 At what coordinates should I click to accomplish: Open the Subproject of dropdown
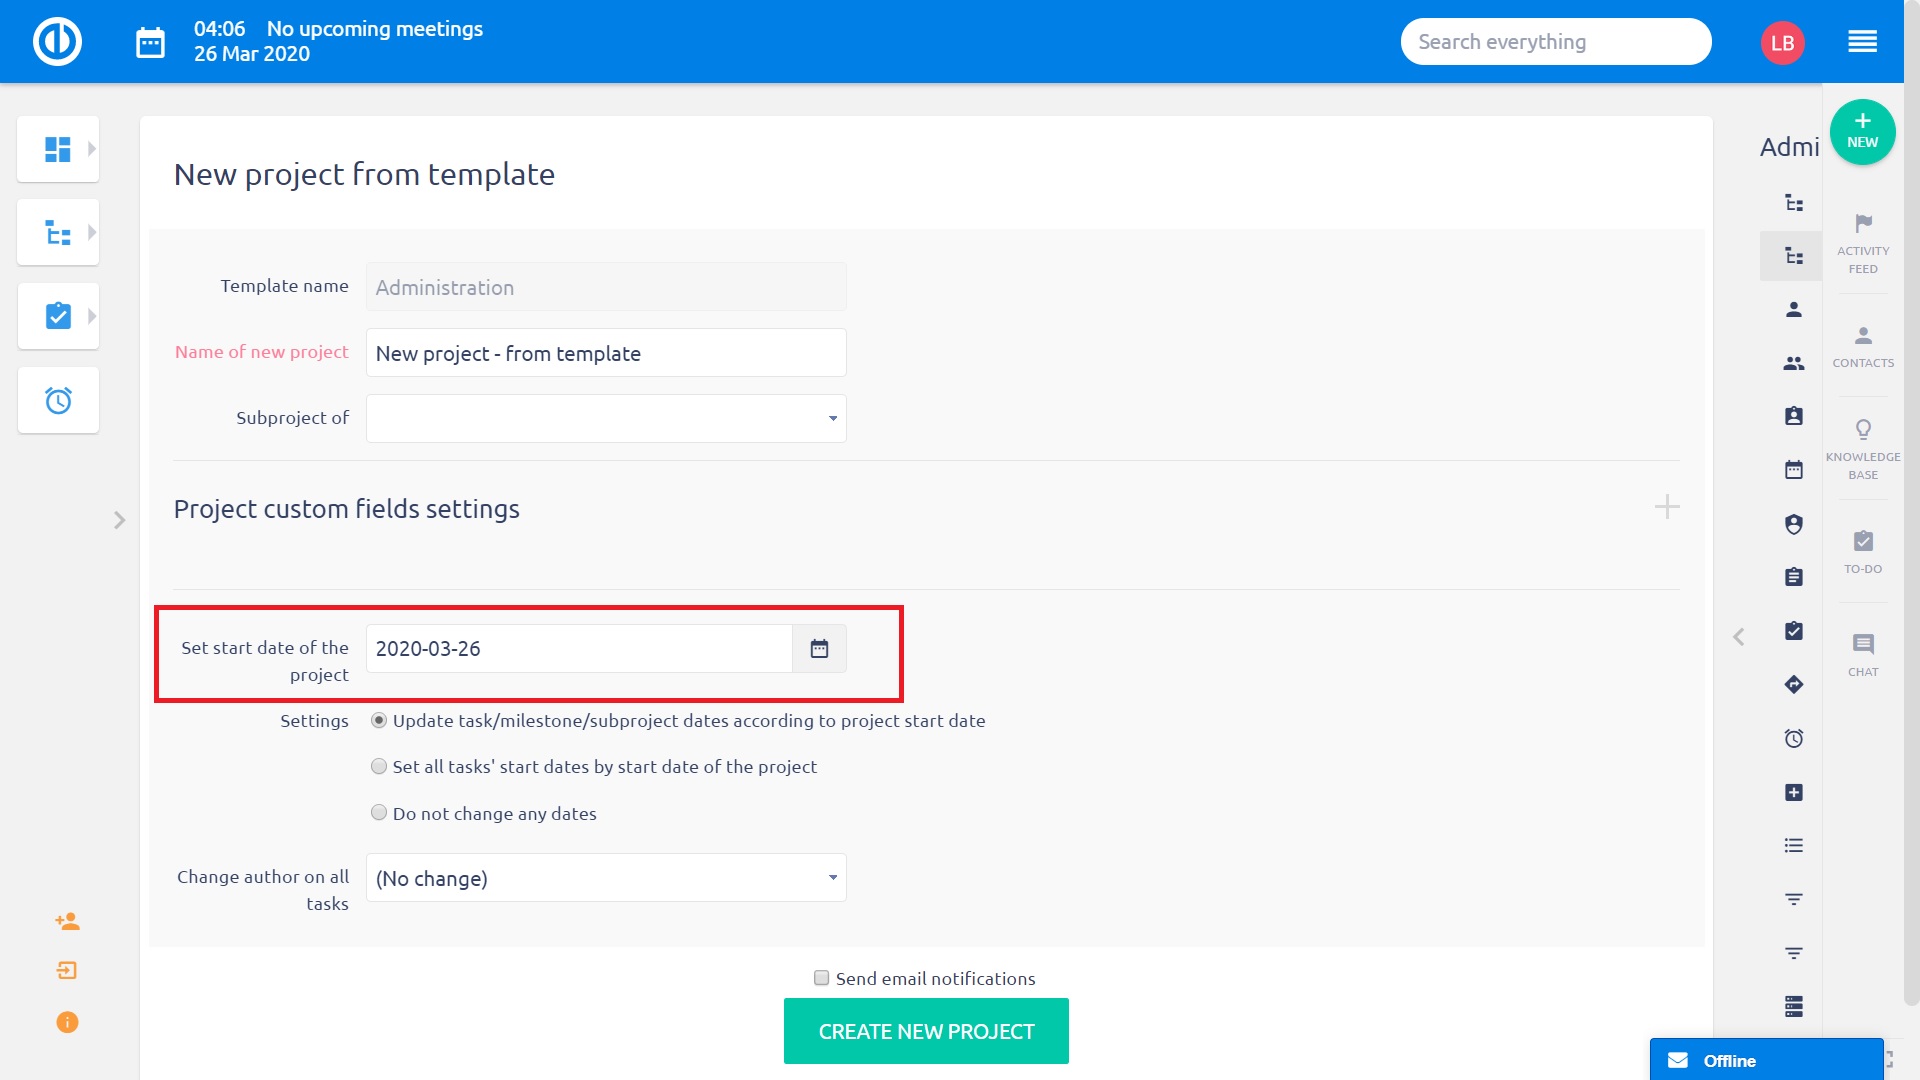pyautogui.click(x=606, y=419)
